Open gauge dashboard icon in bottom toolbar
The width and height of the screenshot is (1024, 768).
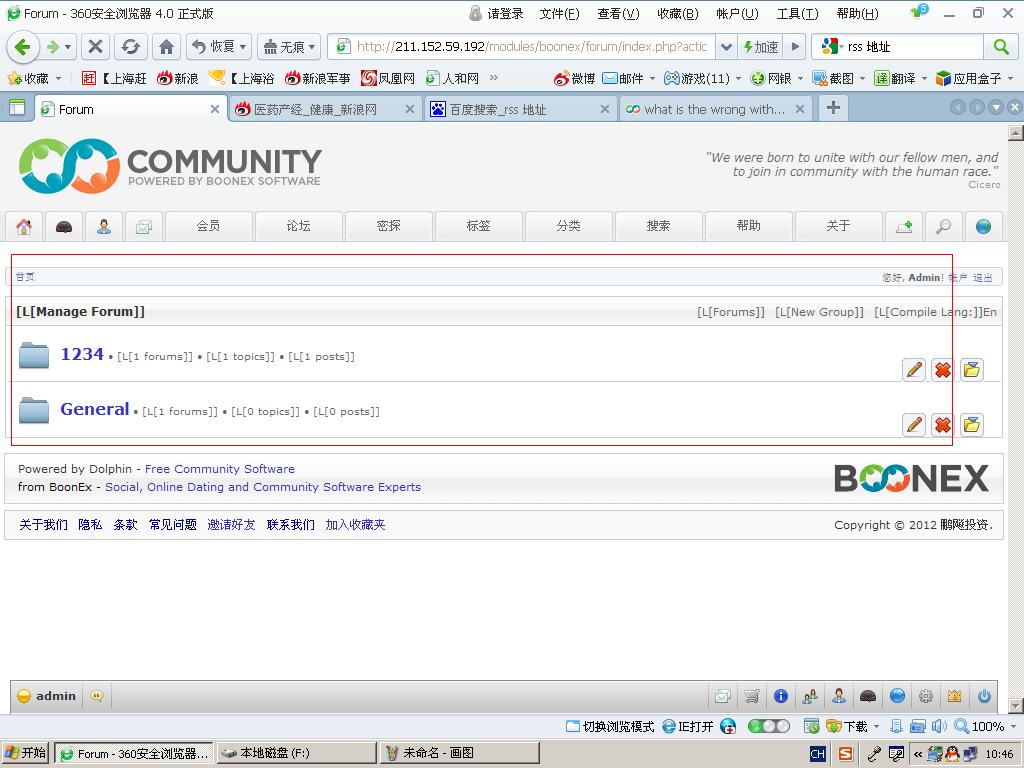[868, 696]
